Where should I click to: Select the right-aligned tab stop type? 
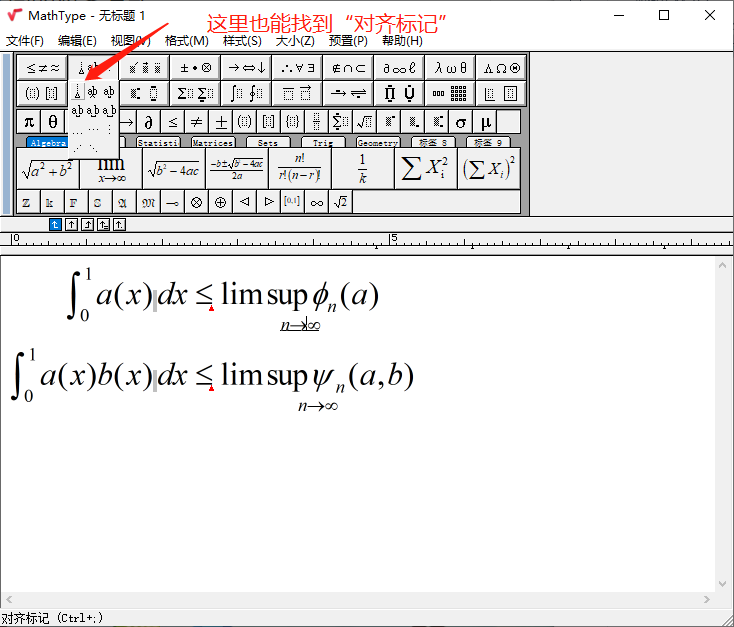[87, 225]
